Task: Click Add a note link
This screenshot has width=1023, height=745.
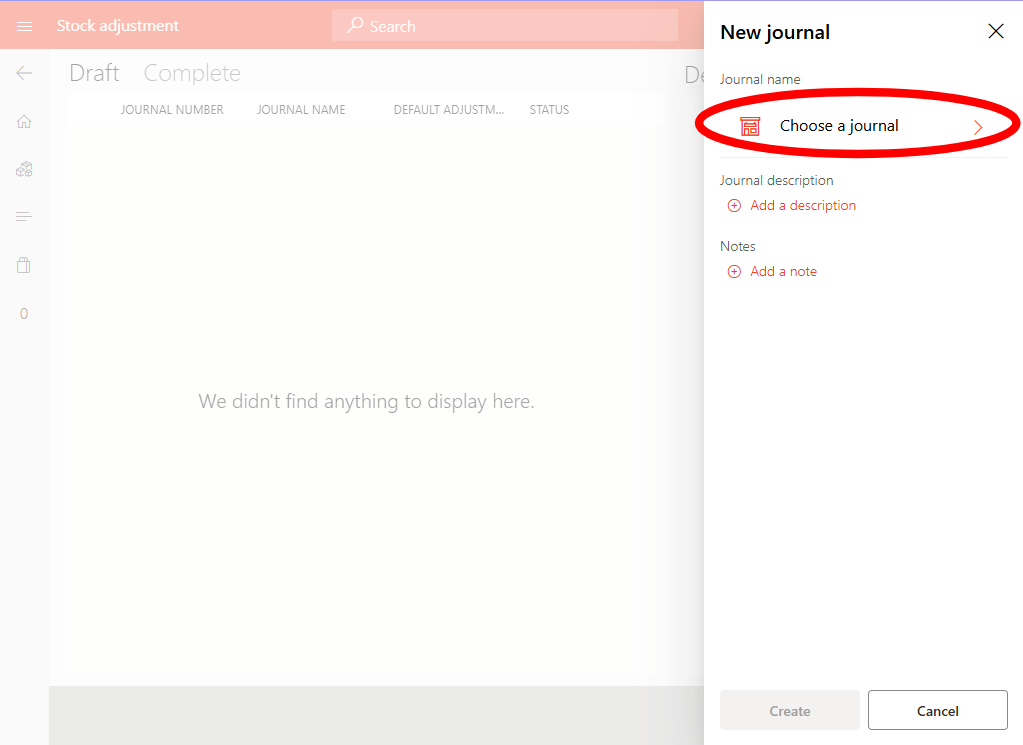Action: 783,271
